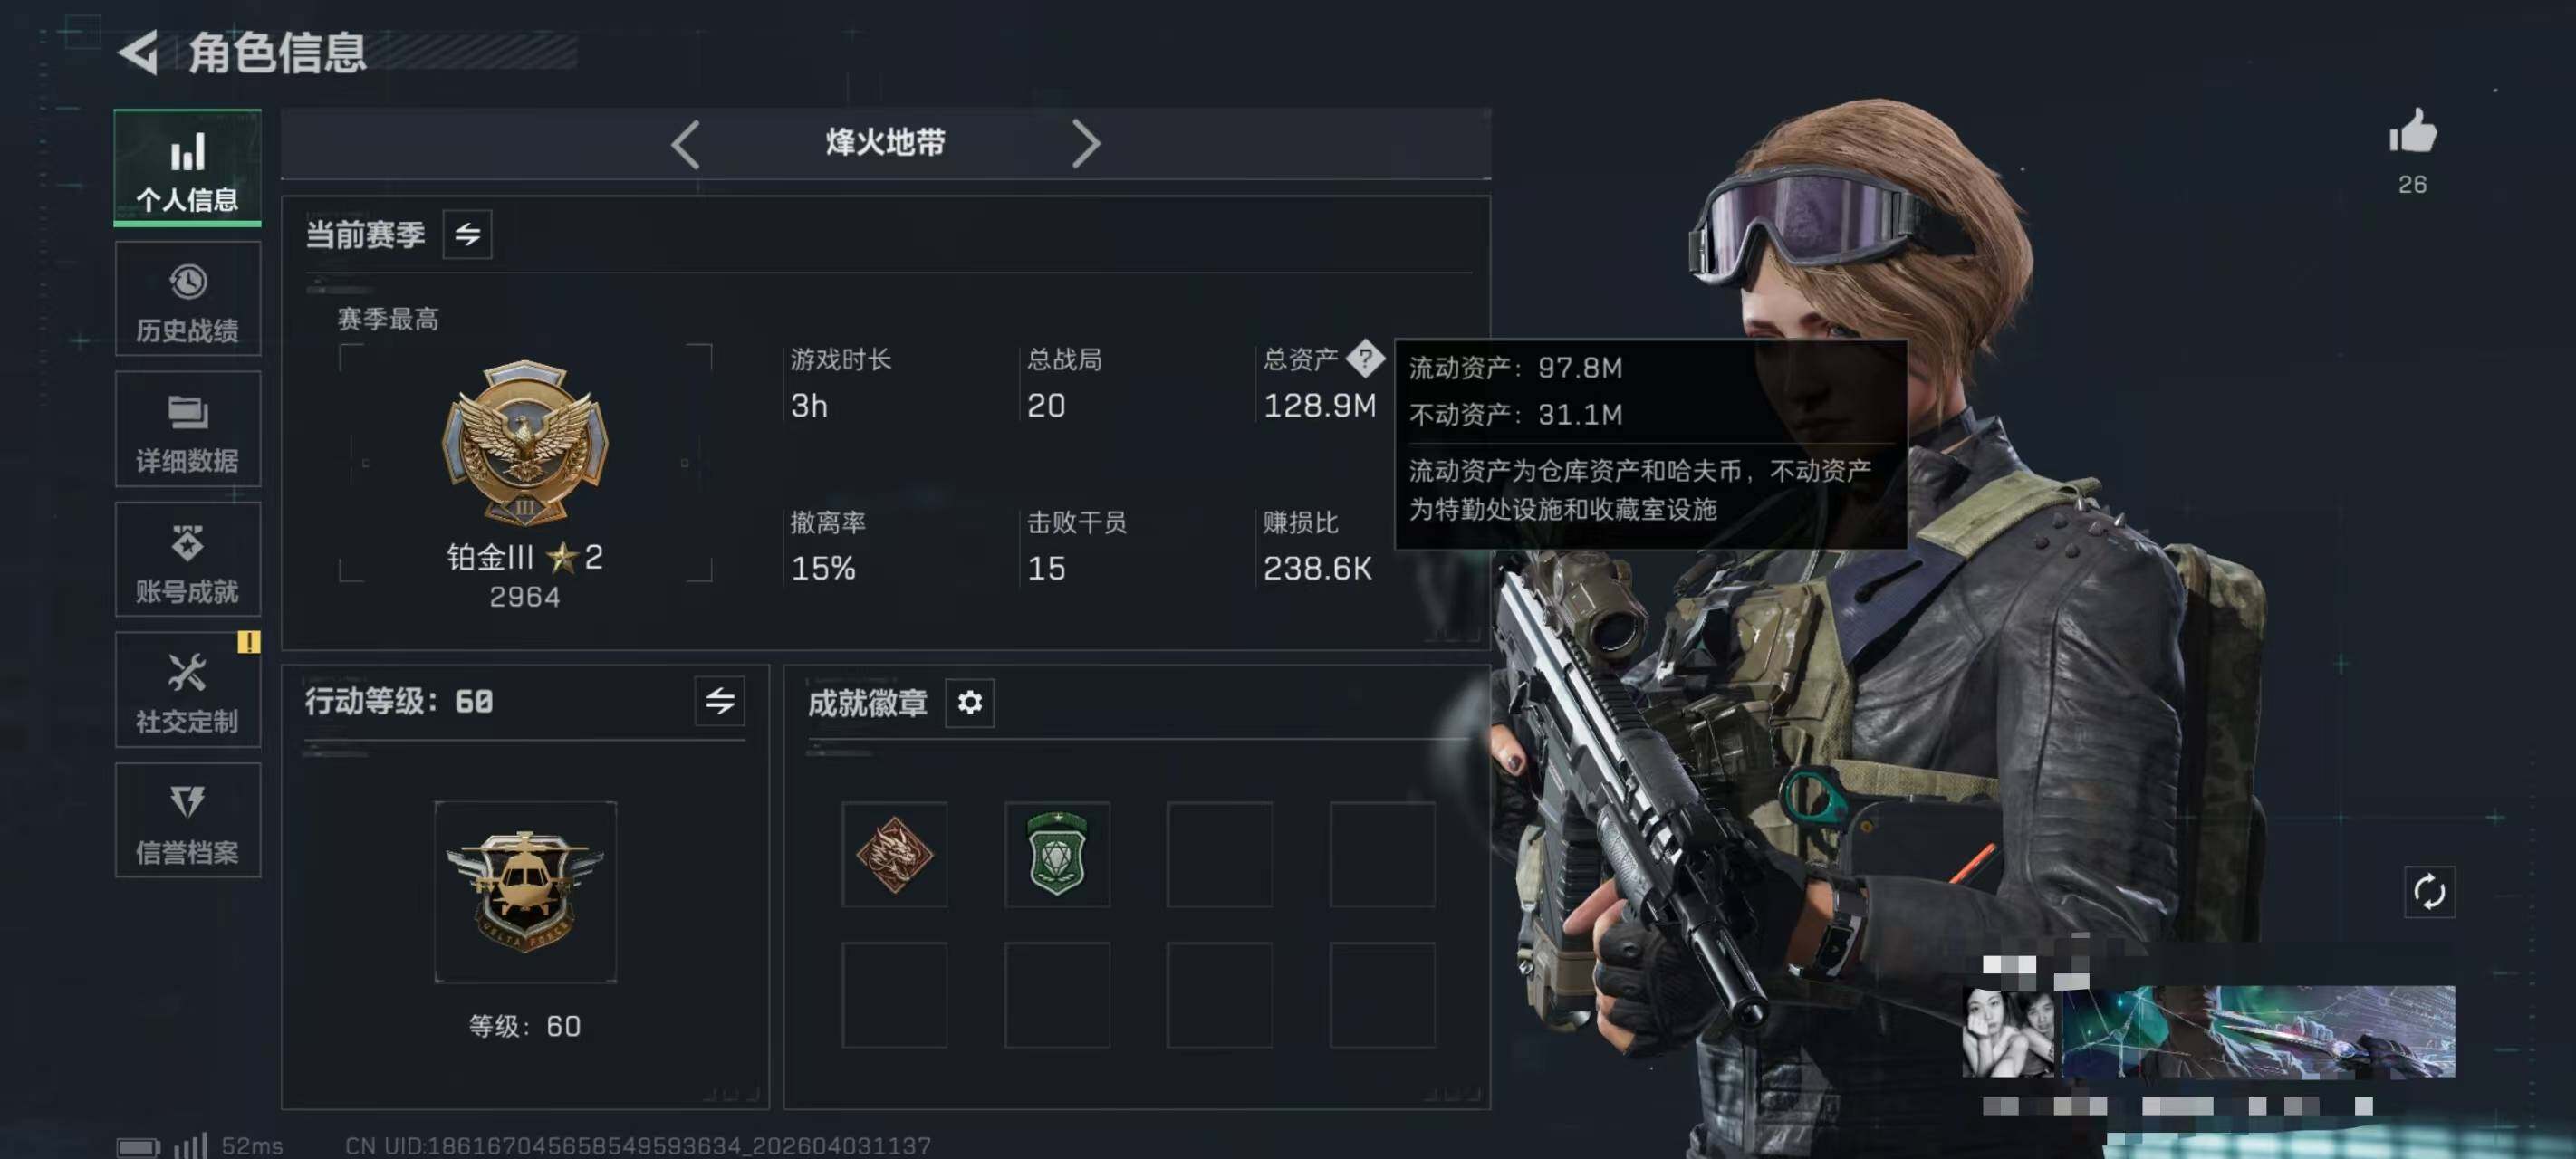Click the 总资产 question mark icon

(x=1365, y=358)
